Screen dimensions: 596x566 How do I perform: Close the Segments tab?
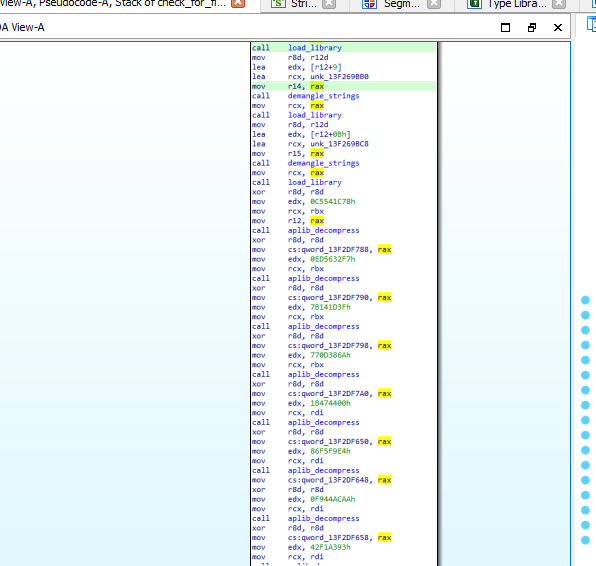(434, 4)
